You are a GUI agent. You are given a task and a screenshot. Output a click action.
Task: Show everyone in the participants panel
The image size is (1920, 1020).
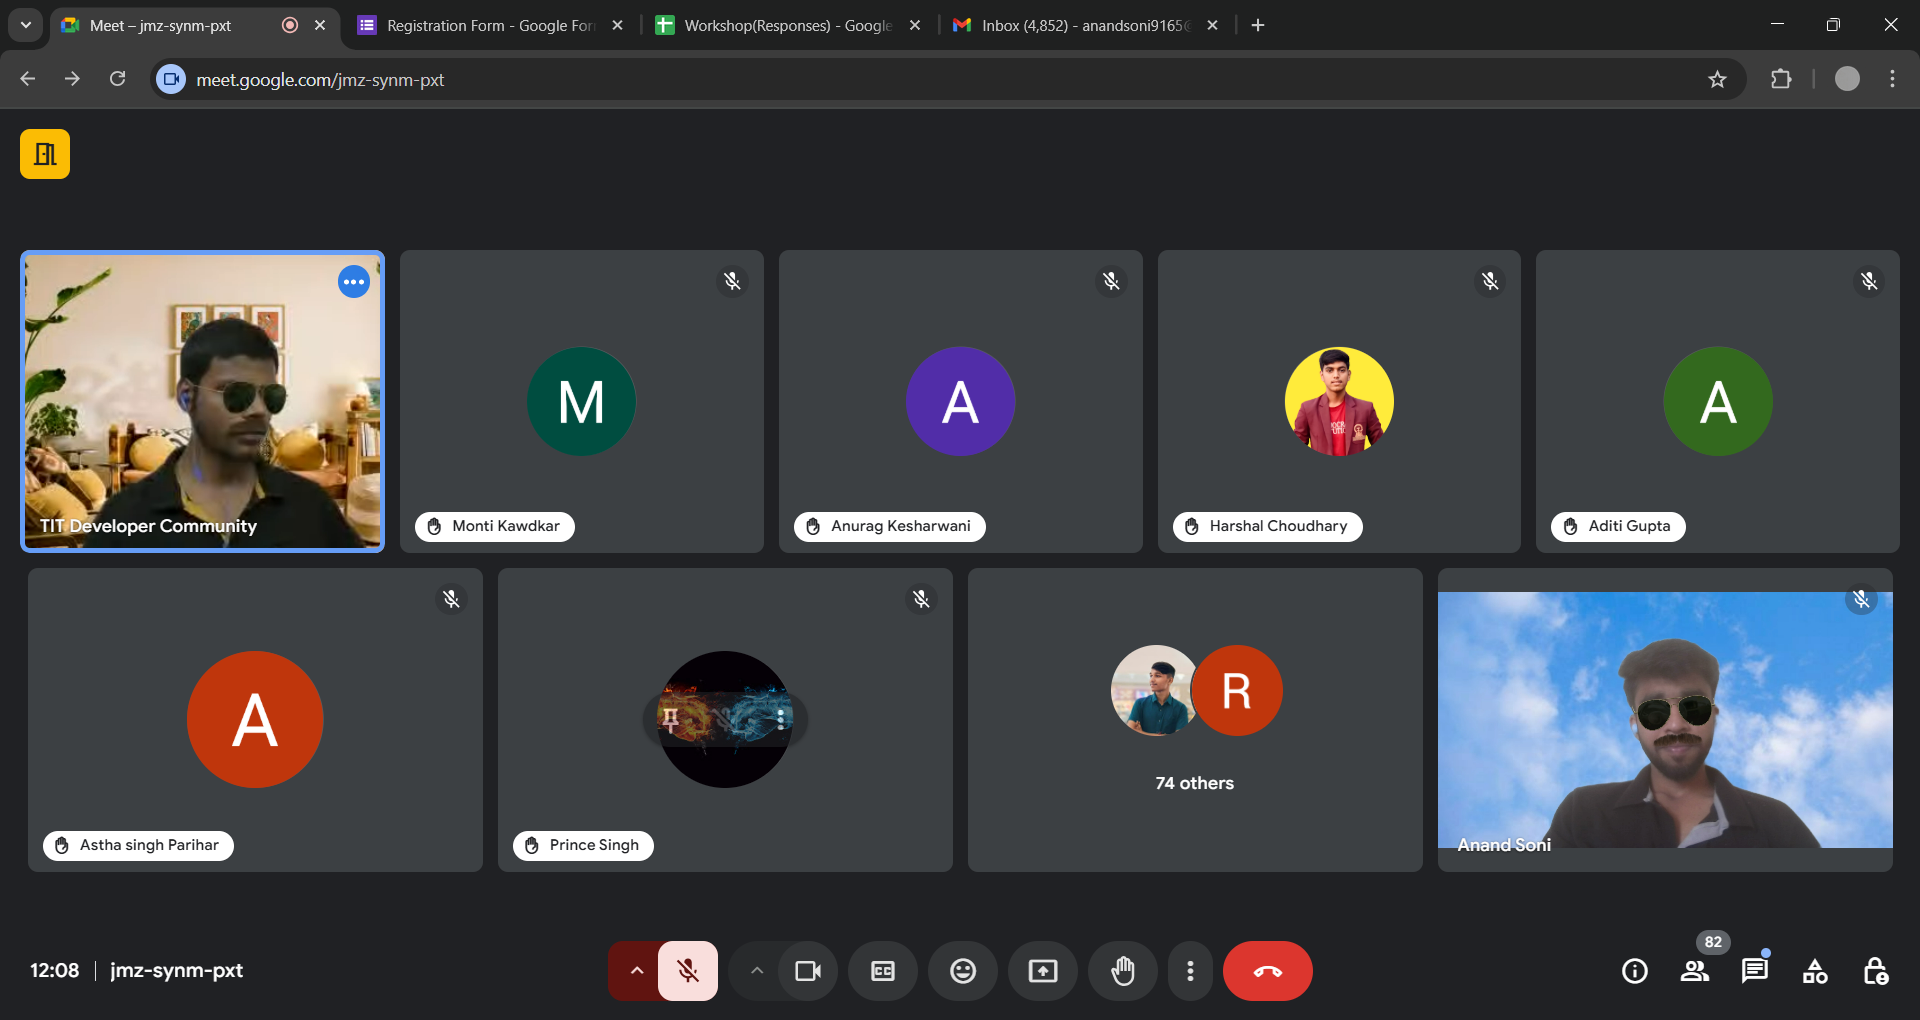1694,970
